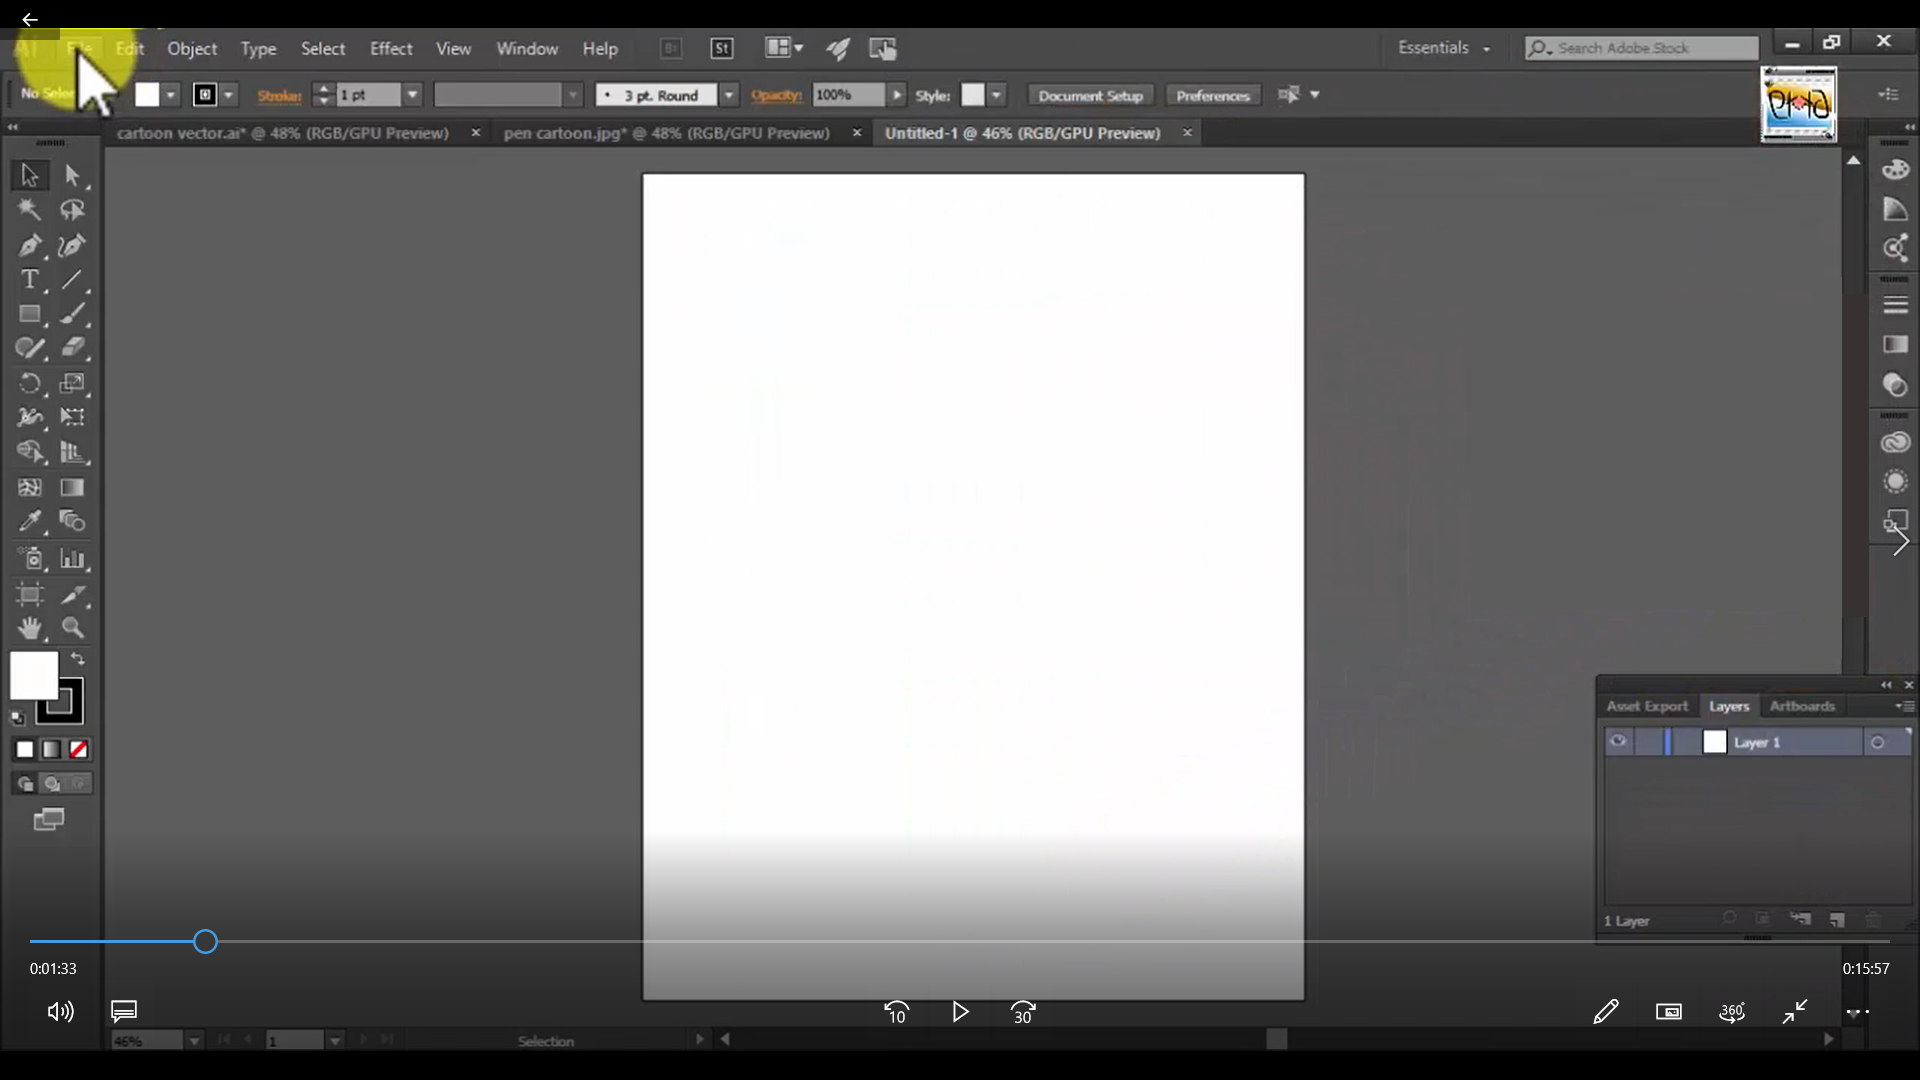The height and width of the screenshot is (1080, 1920).
Task: Click the Document Setup button
Action: [1090, 95]
